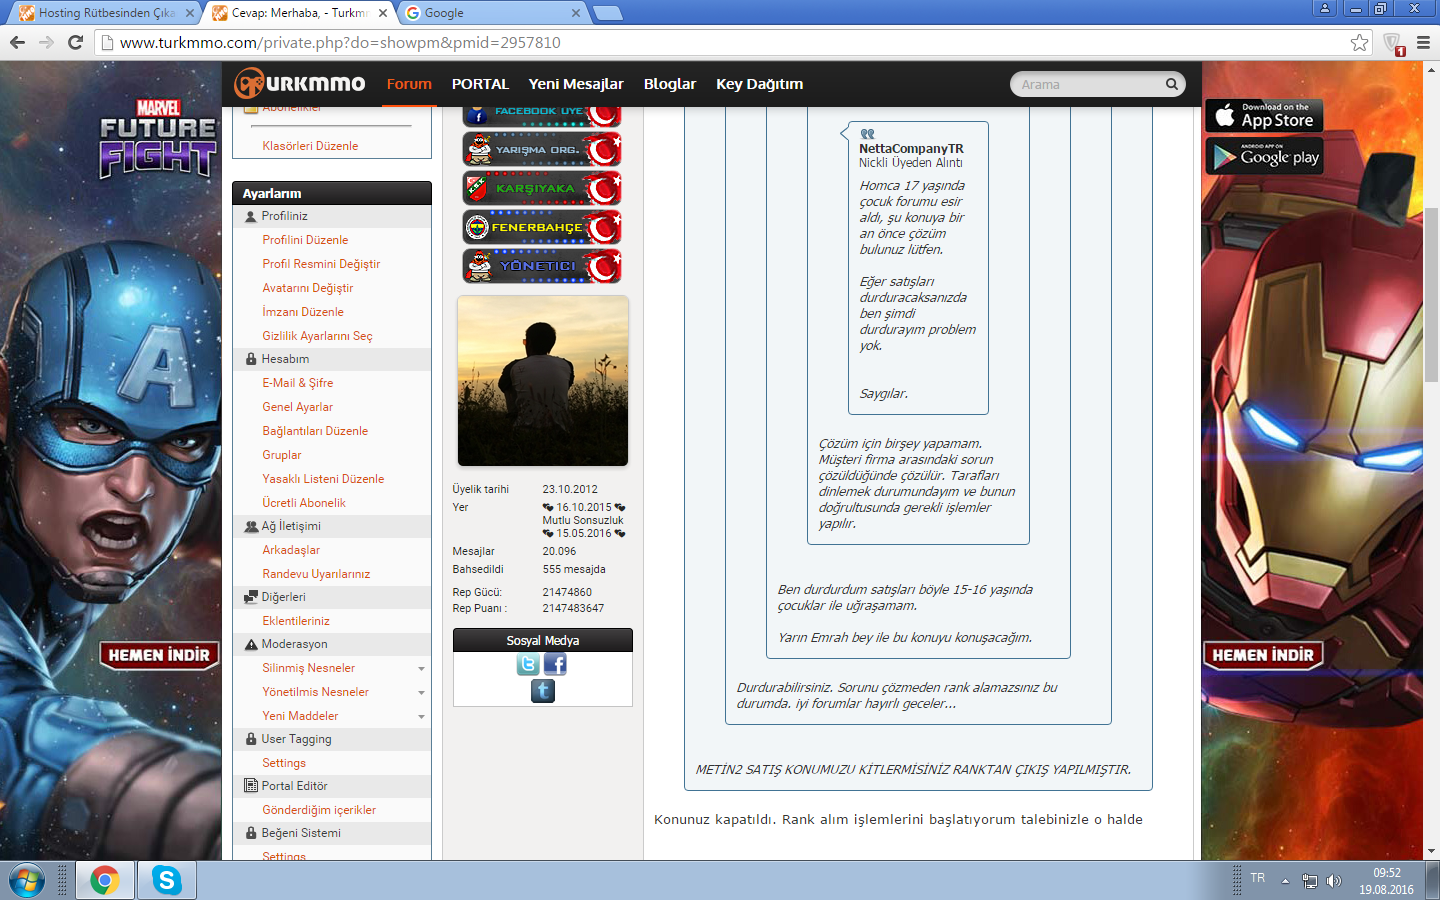This screenshot has height=900, width=1446.
Task: Click the Settings link under User Tagging
Action: click(x=284, y=763)
